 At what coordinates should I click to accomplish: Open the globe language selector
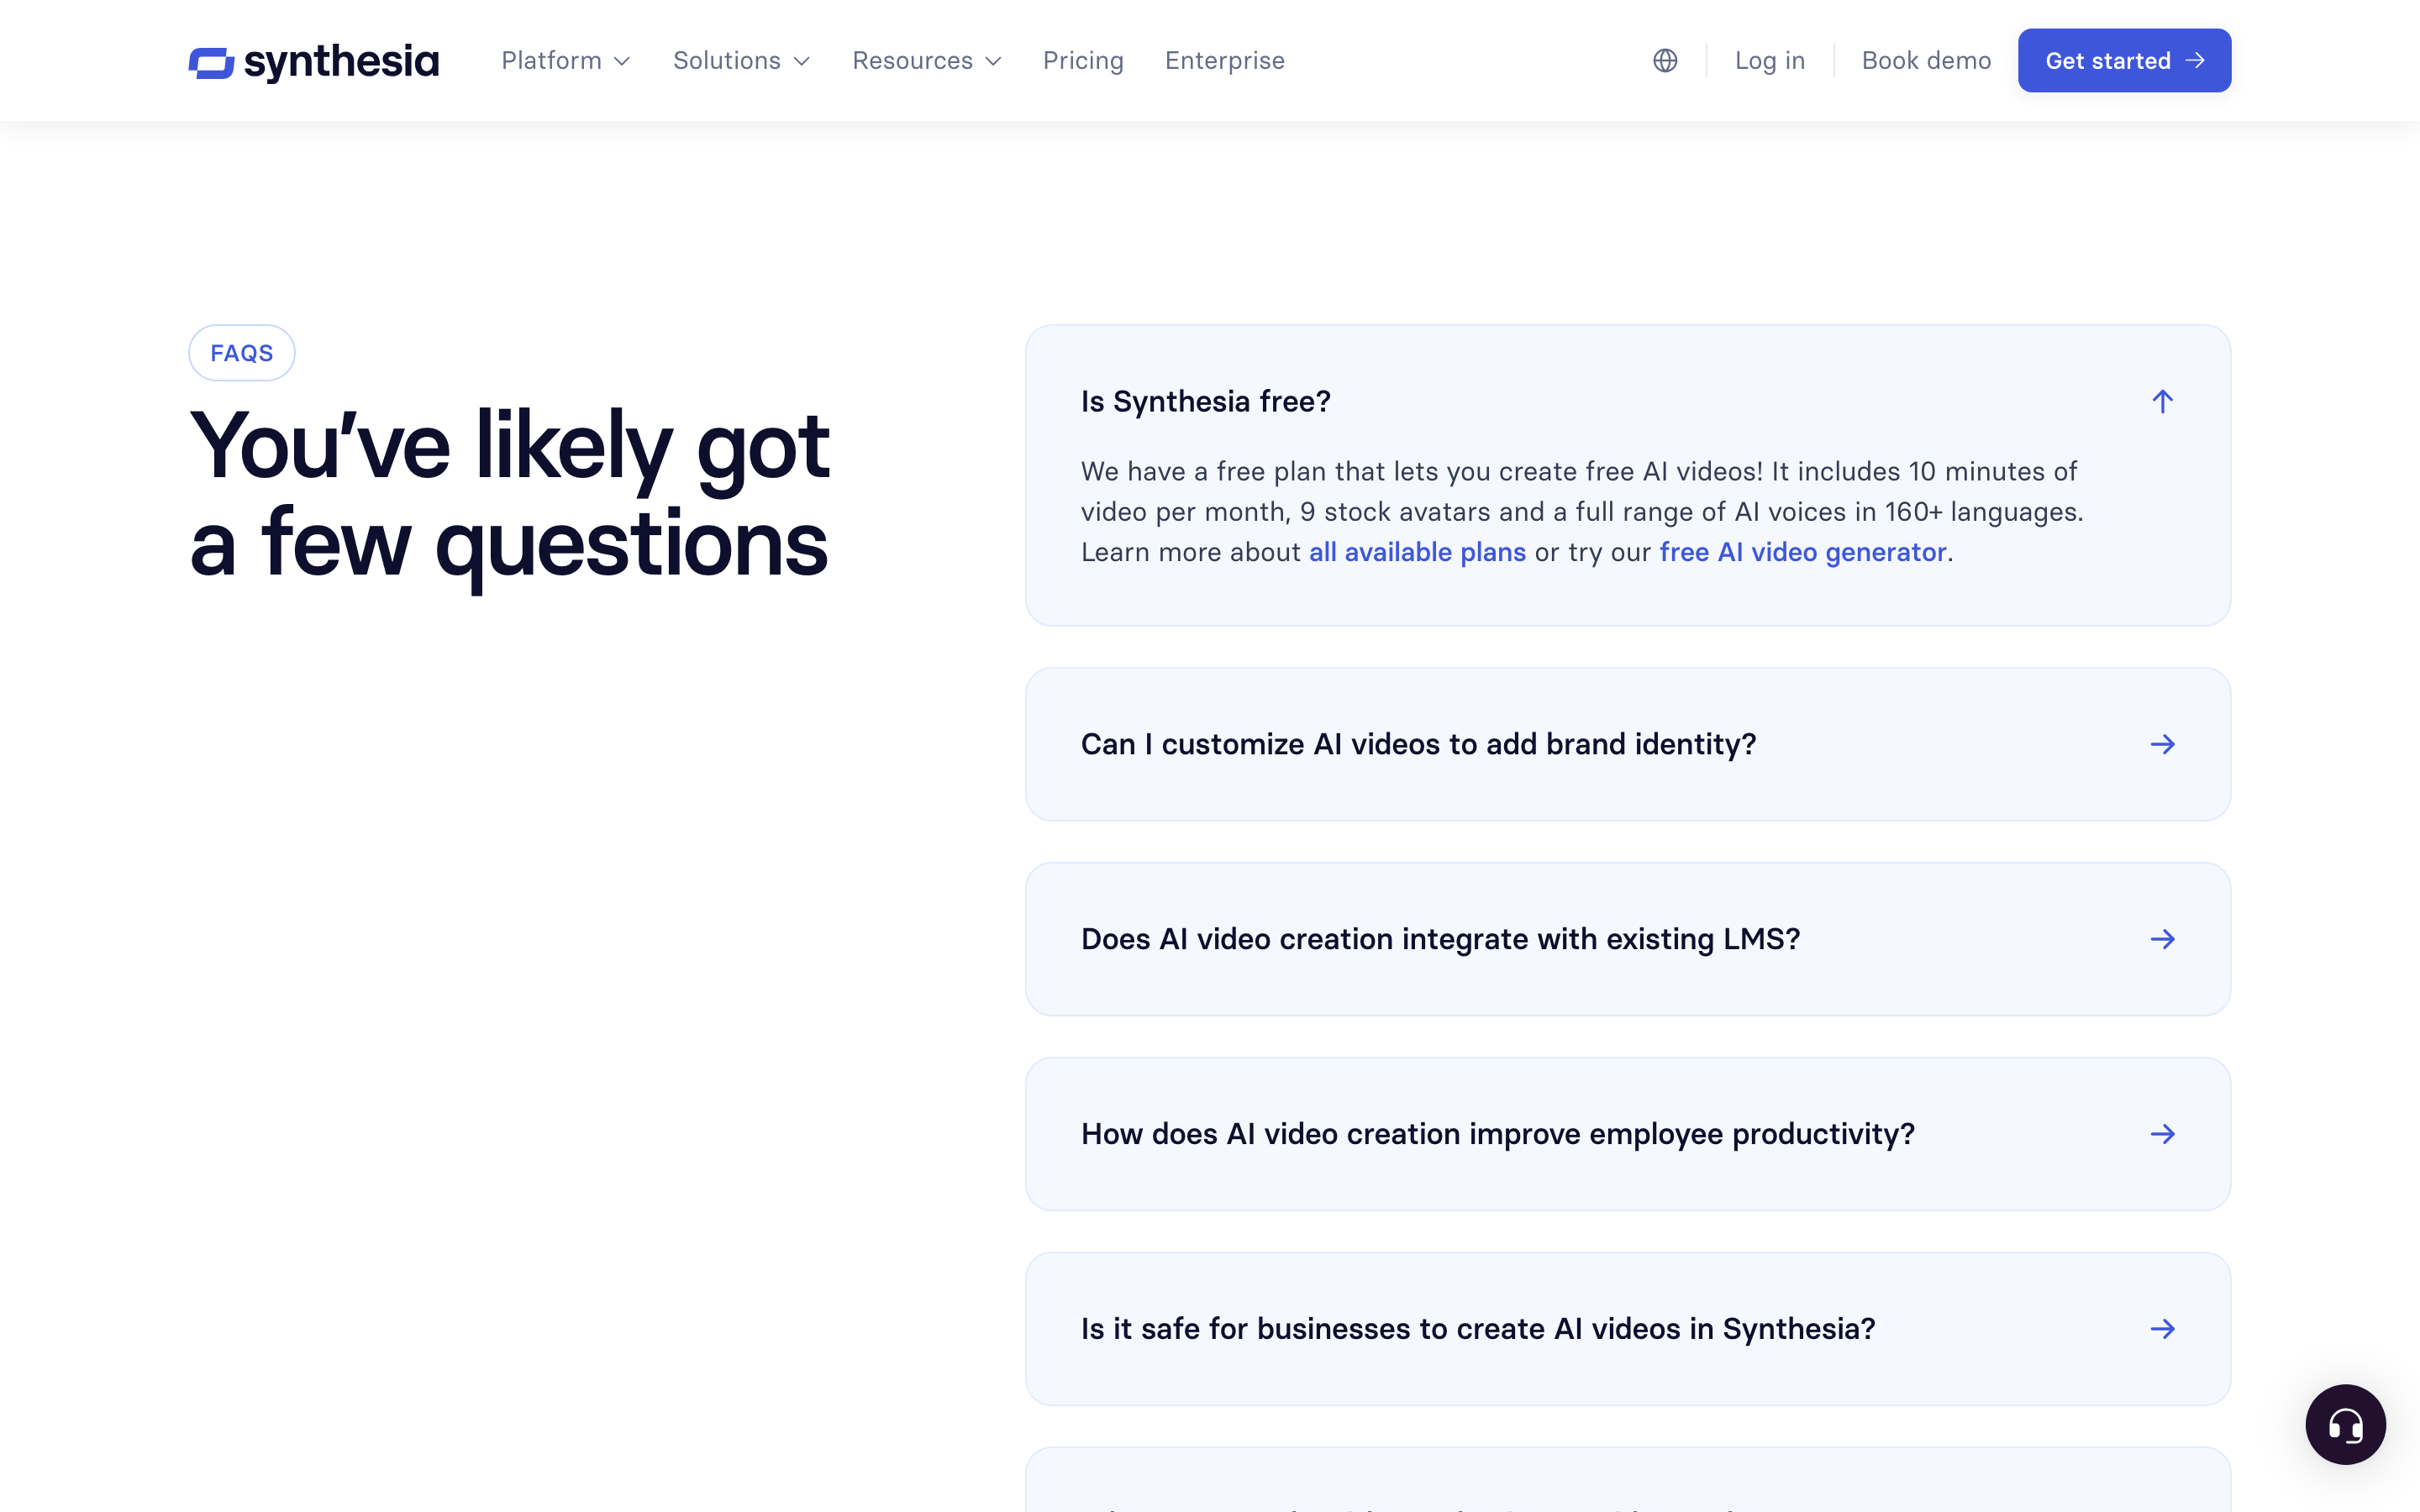point(1665,61)
